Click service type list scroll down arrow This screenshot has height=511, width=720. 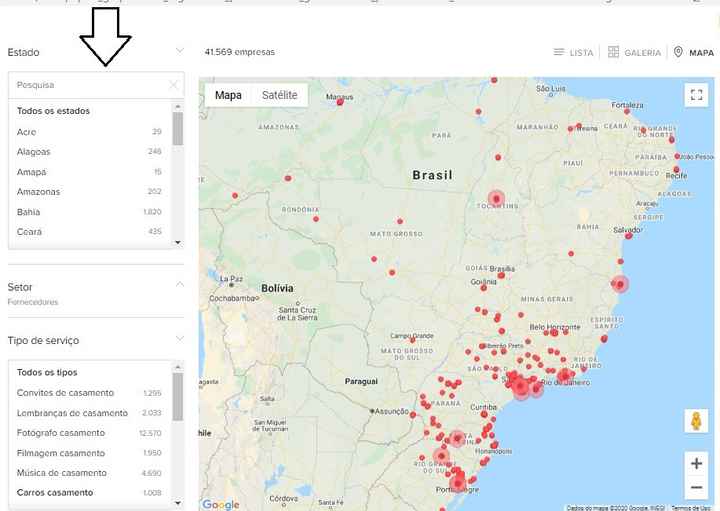pos(178,503)
